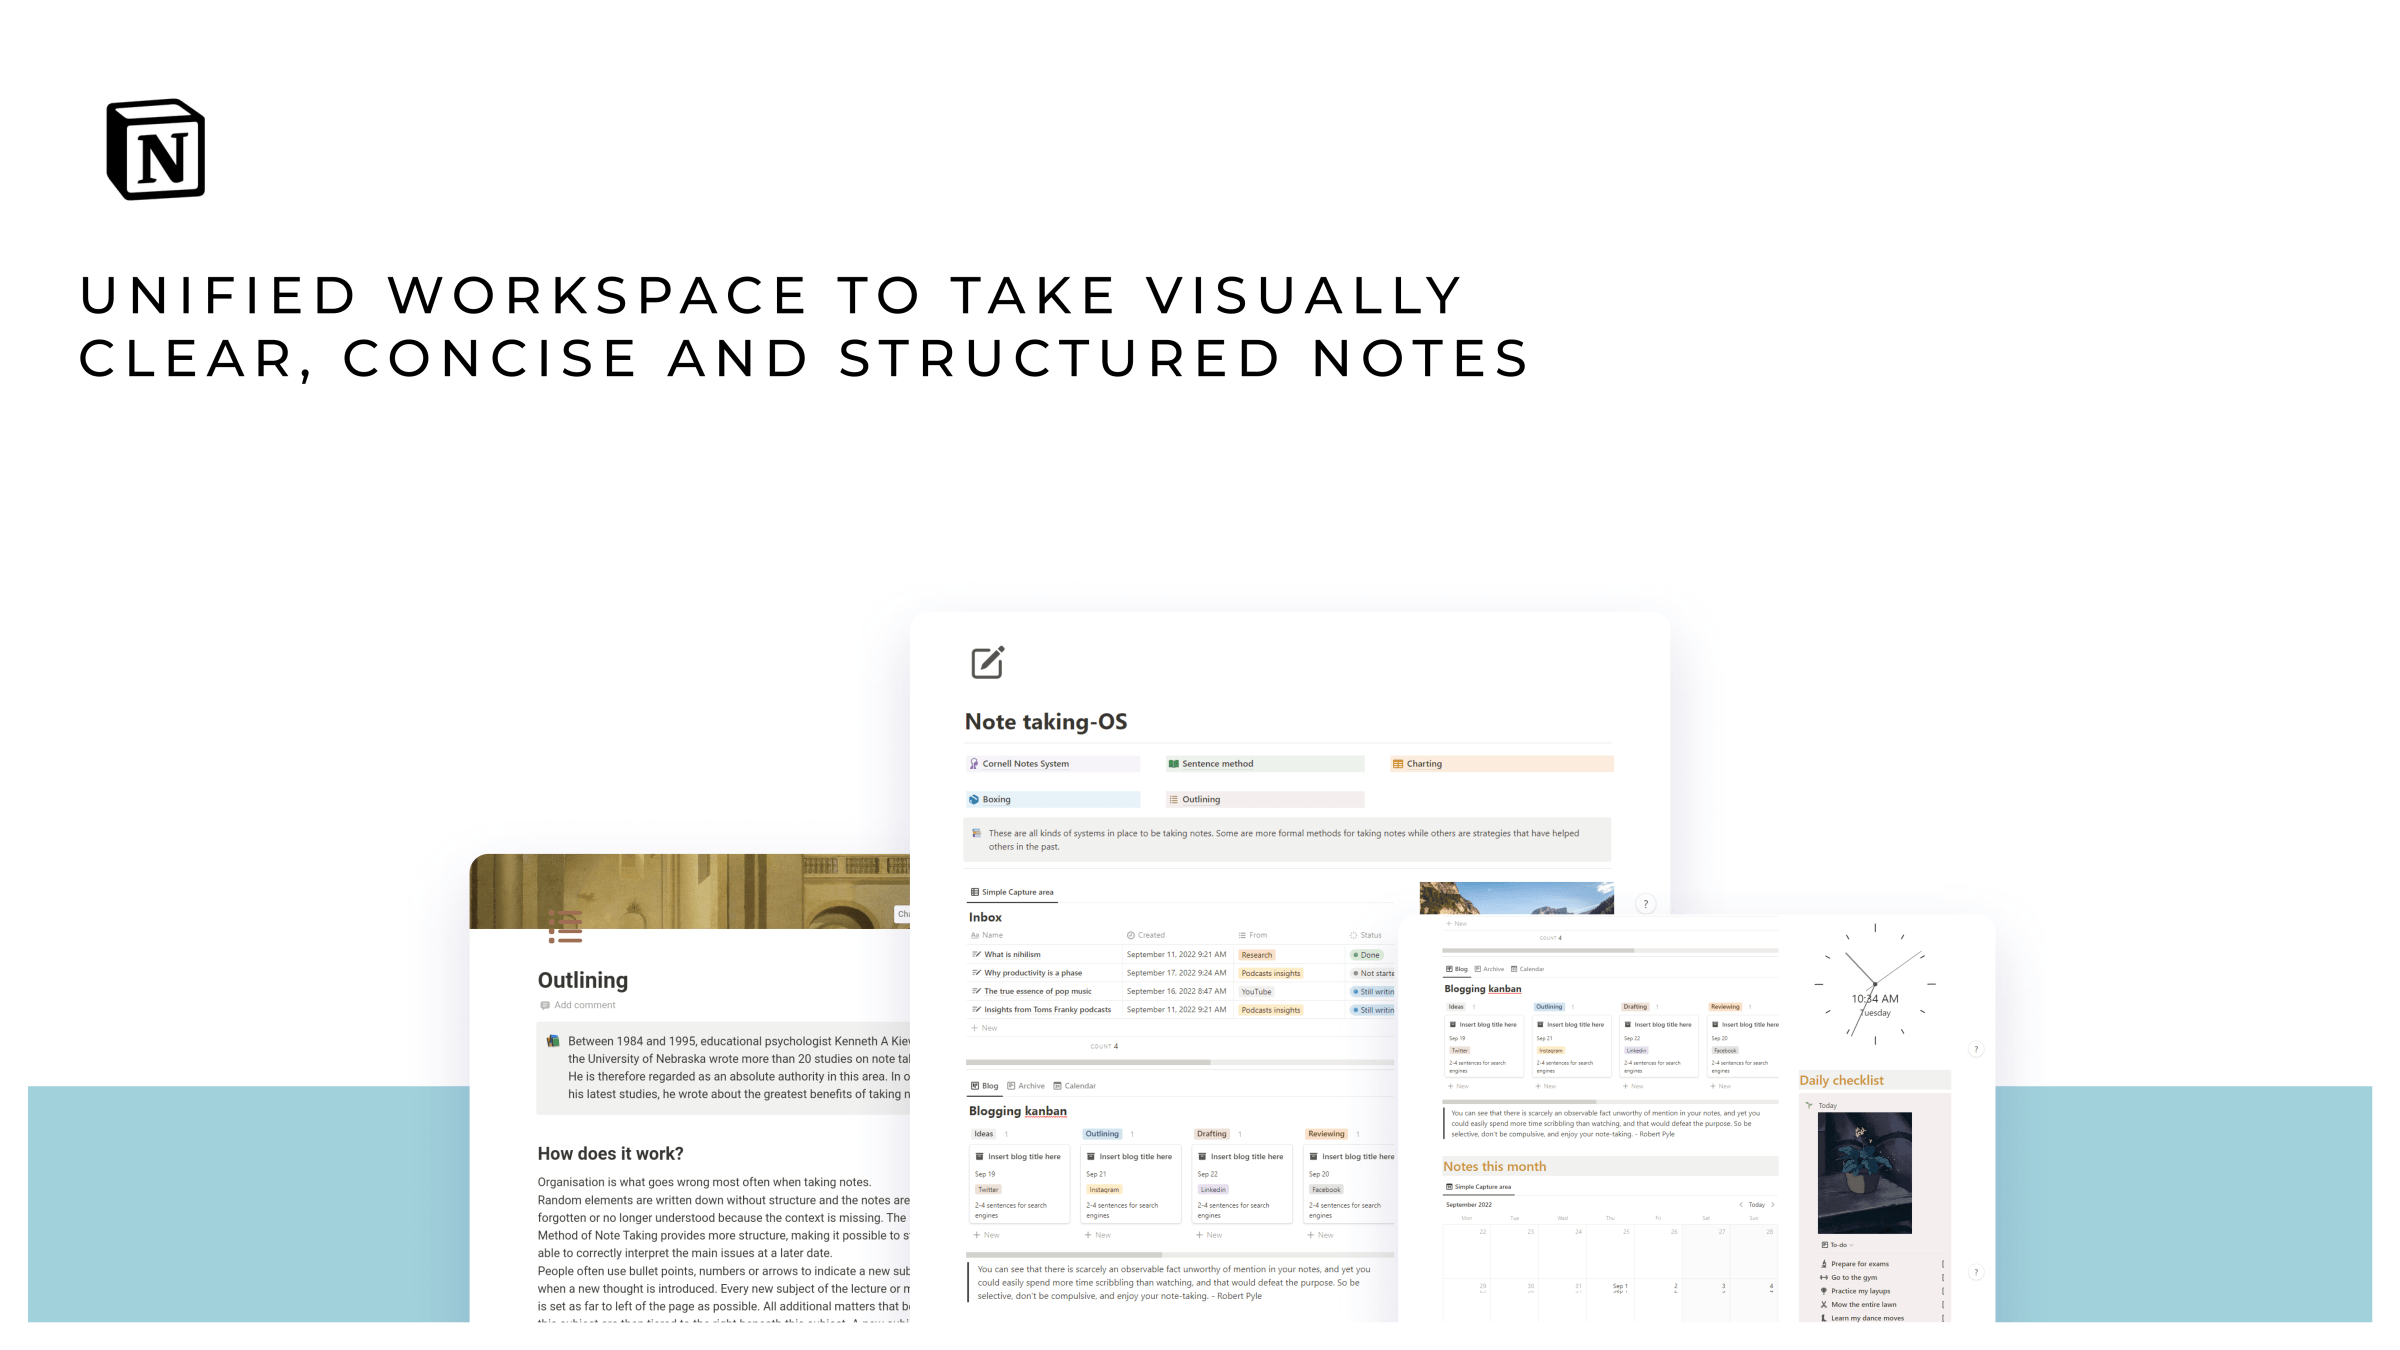Screen dimensions: 2400x1350
Task: Click the Note taking-OS pencil page icon
Action: point(987,661)
